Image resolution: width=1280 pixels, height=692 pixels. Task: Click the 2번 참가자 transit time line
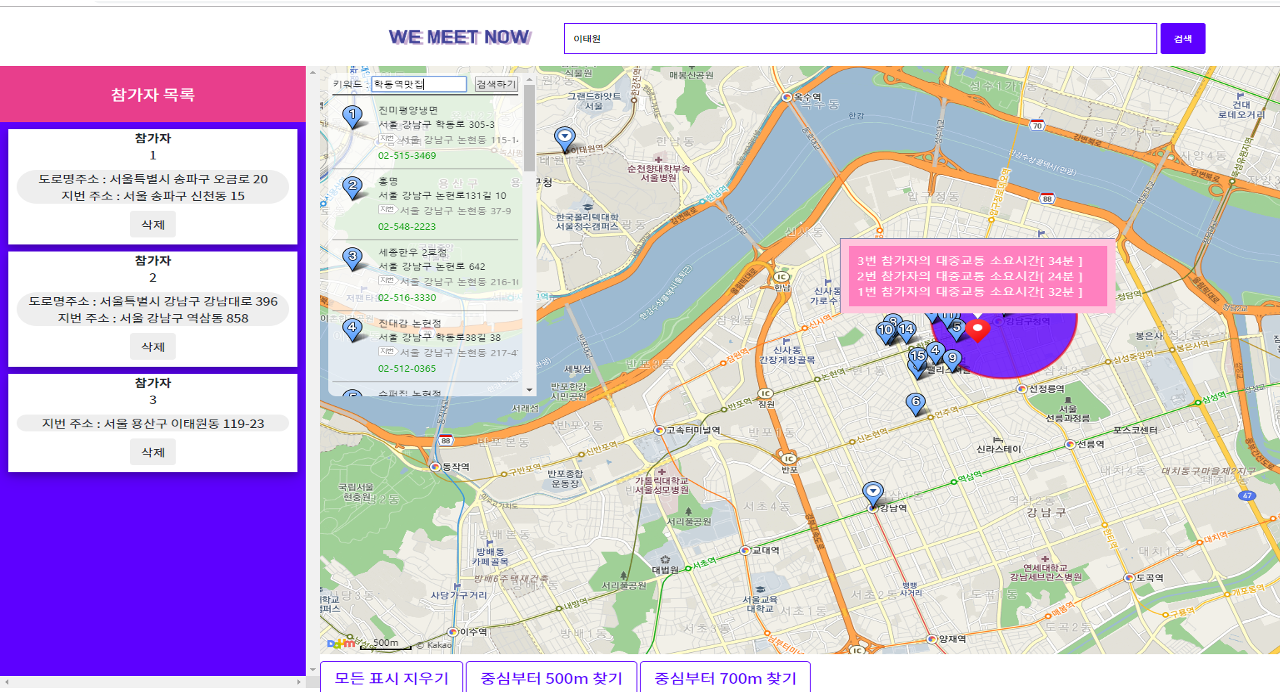[970, 276]
